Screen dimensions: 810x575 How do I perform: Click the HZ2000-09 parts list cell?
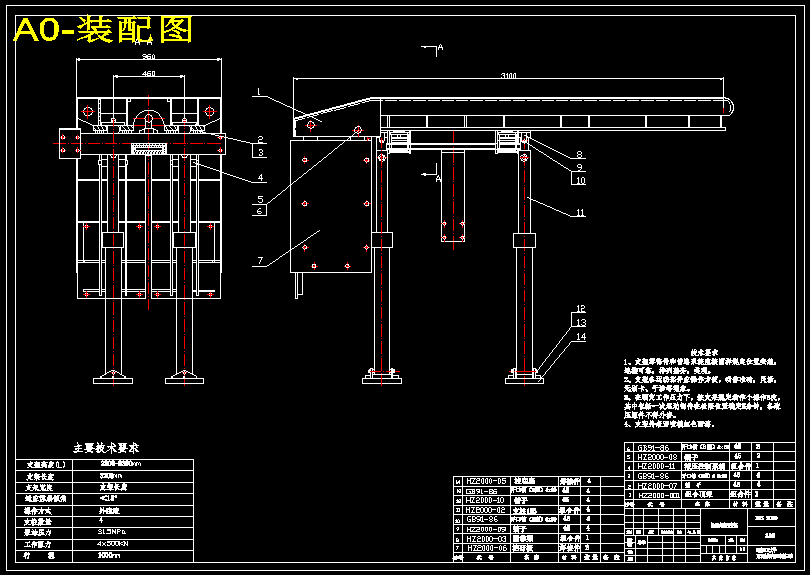pyautogui.click(x=486, y=529)
